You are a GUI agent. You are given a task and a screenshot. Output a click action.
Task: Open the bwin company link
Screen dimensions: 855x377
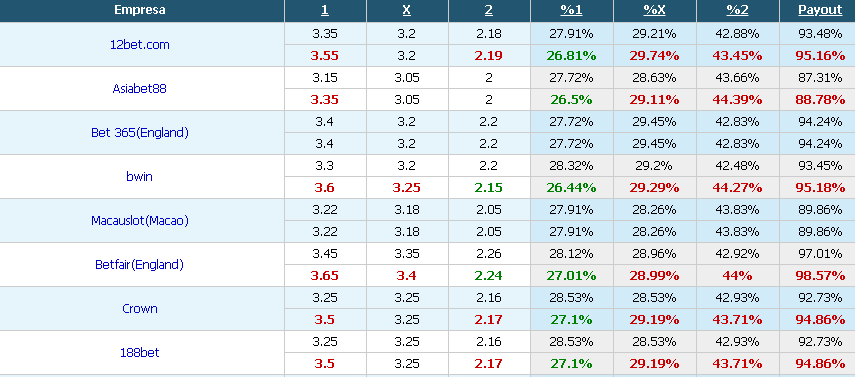[140, 176]
